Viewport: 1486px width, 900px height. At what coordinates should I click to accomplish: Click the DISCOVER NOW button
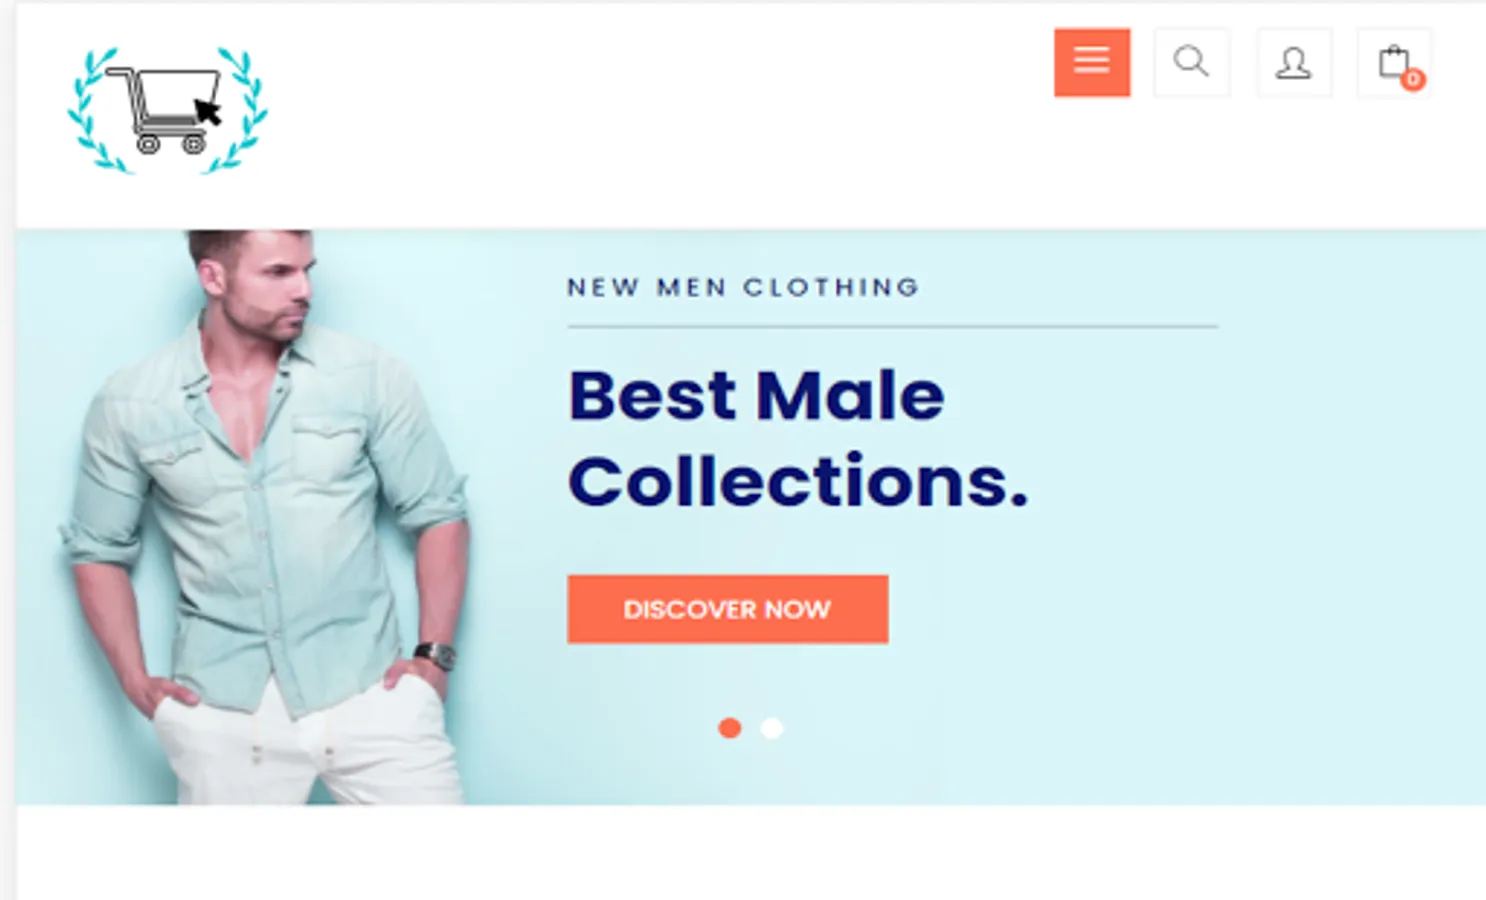coord(728,609)
